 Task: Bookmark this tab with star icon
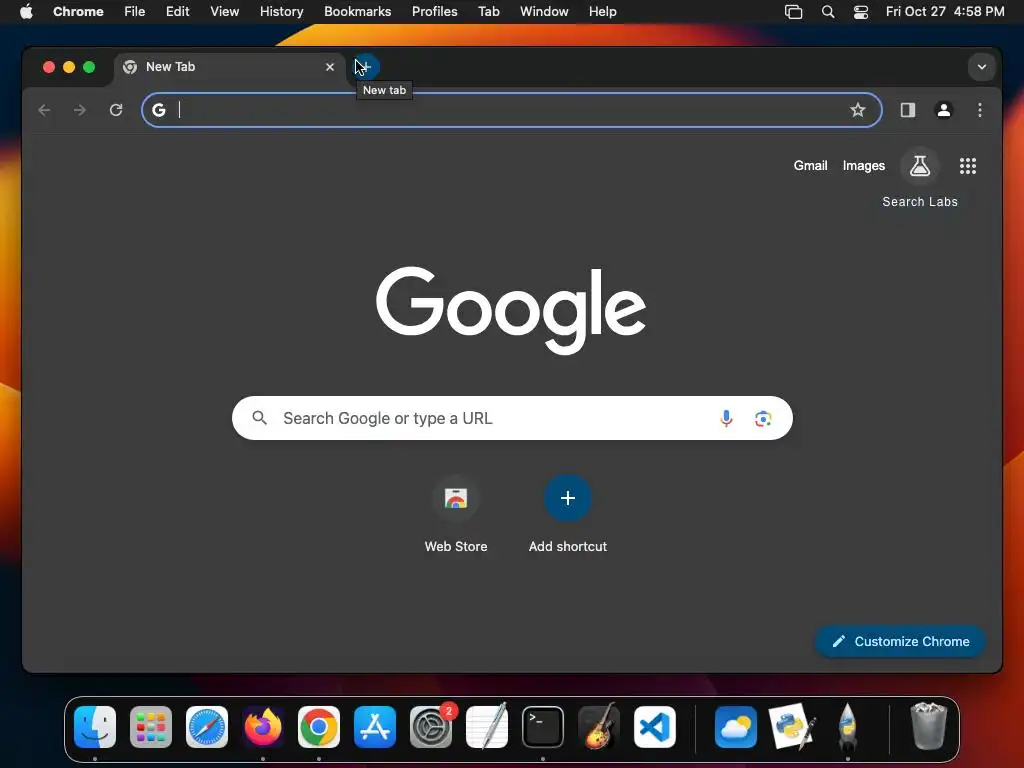coord(857,110)
